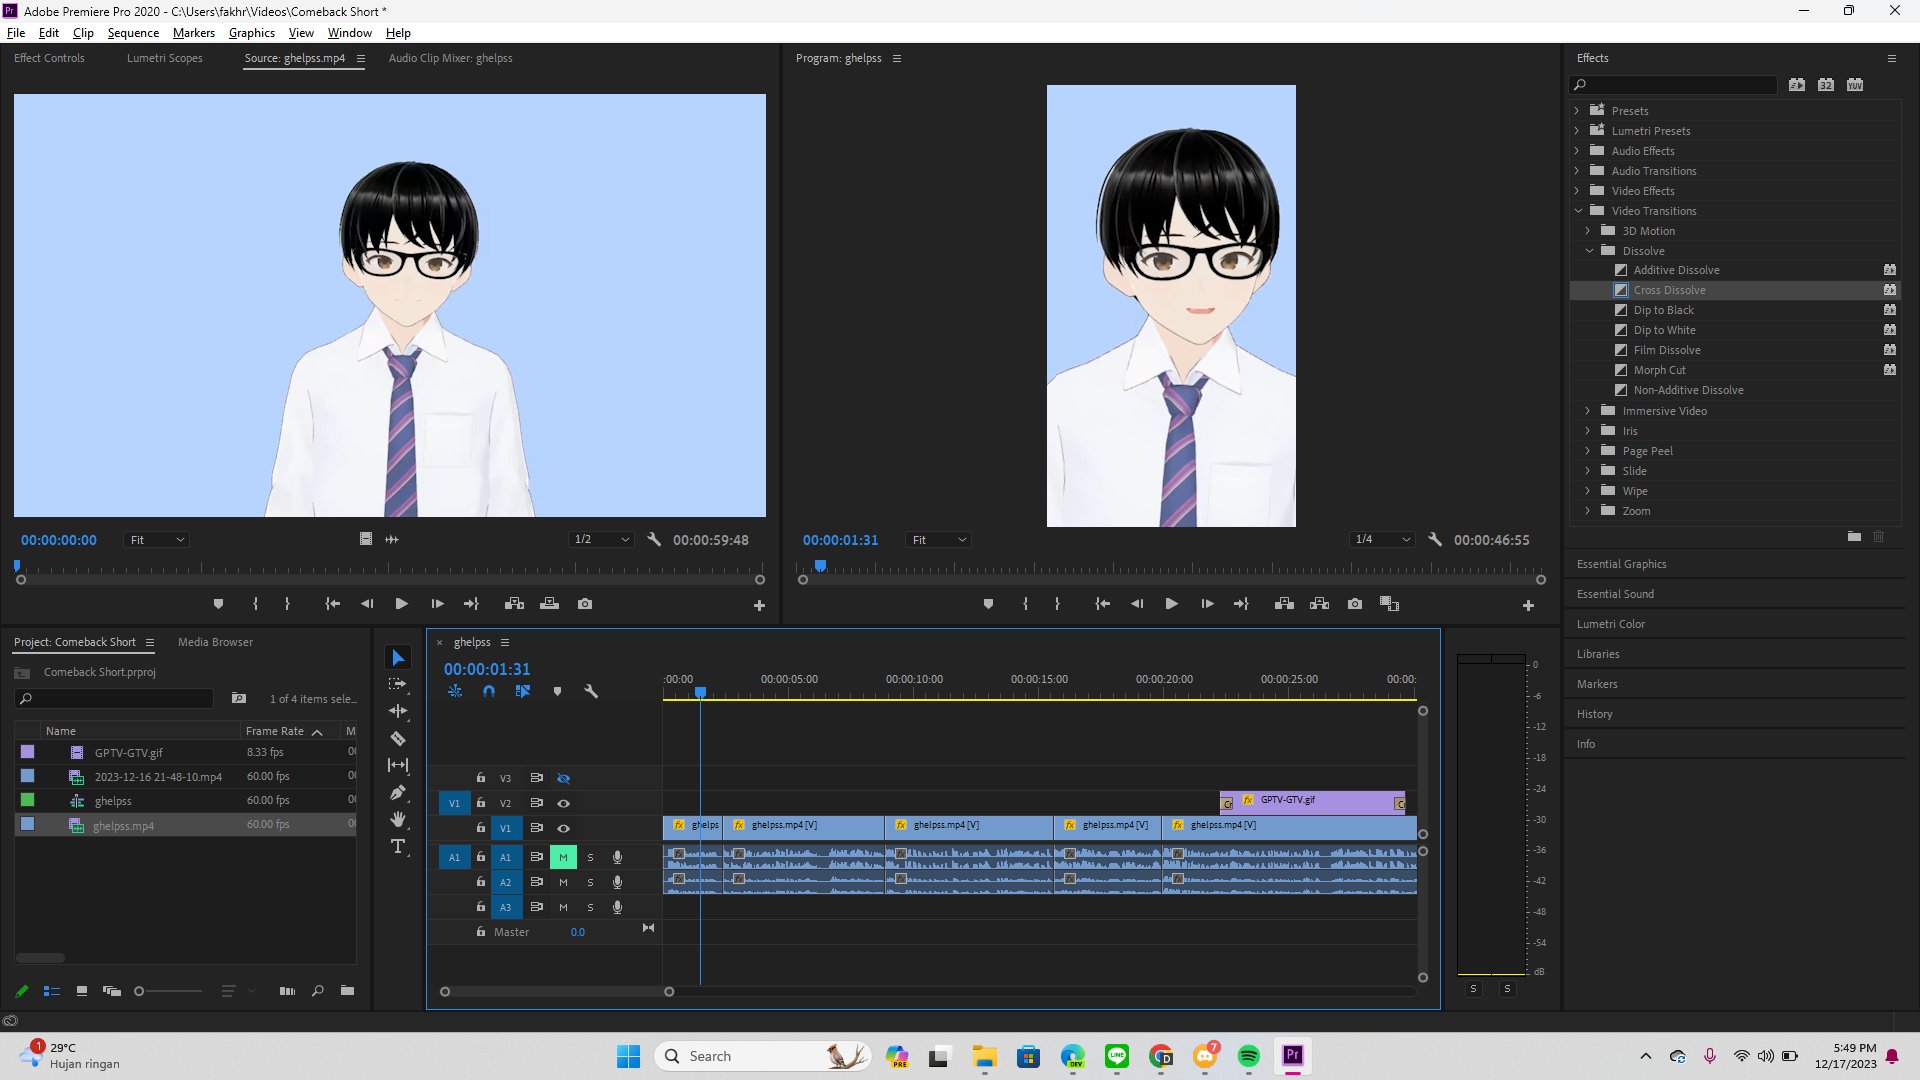
Task: Play the Program monitor
Action: 1171,604
